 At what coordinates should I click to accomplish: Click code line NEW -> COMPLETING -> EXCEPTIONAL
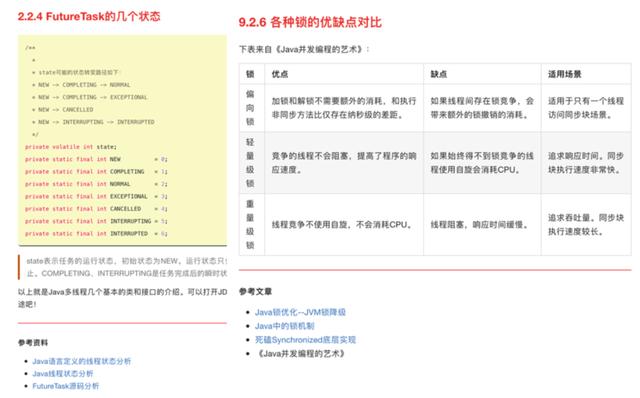[x=90, y=97]
